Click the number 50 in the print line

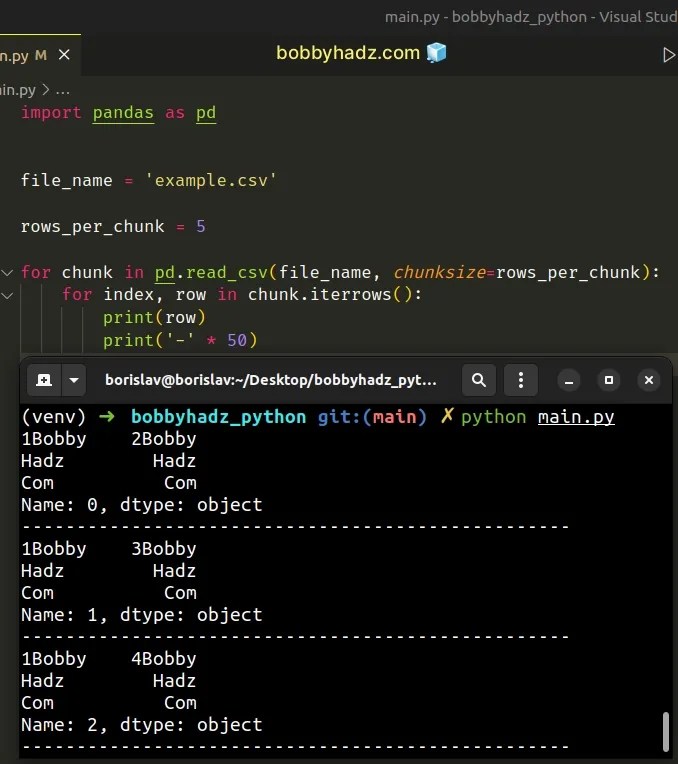pos(237,340)
